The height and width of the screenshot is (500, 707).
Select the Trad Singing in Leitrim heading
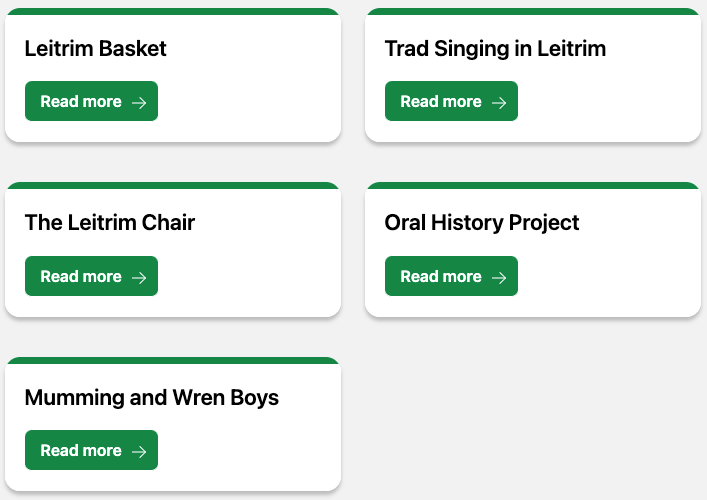[495, 49]
